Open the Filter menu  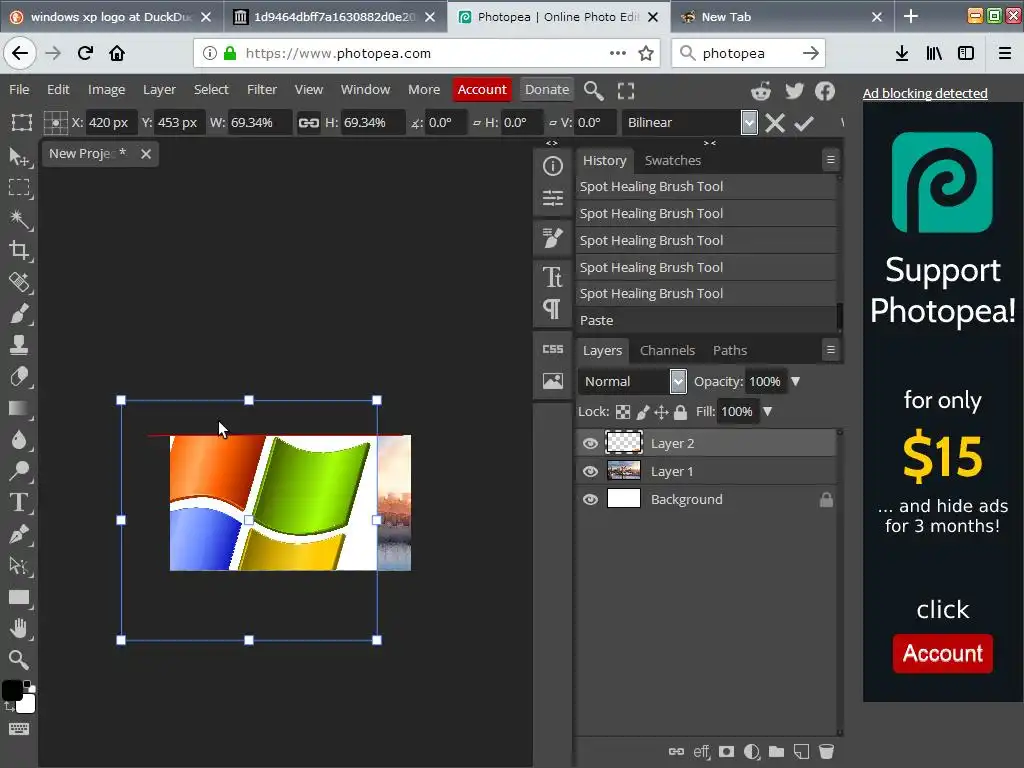pos(262,89)
